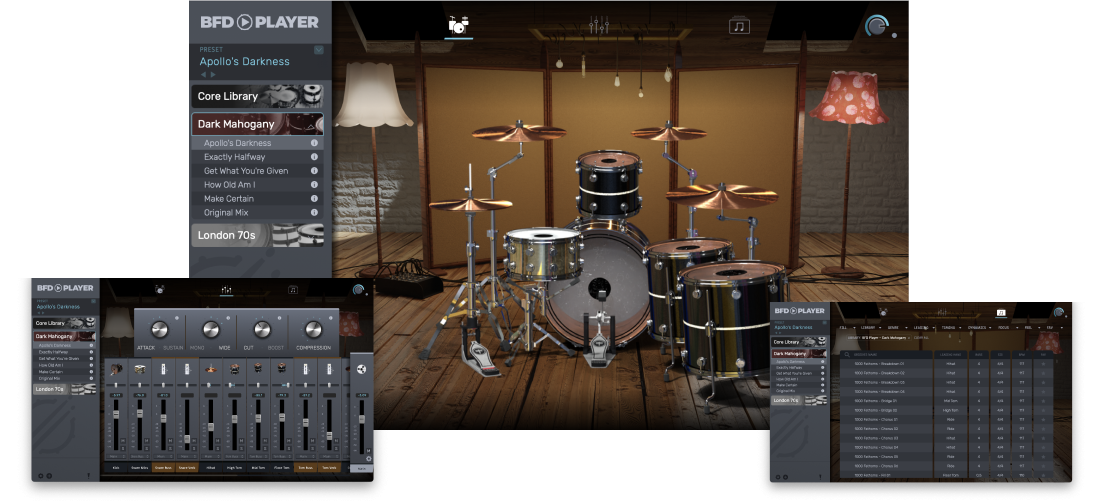This screenshot has height=504, width=1100.
Task: Open the preset dropdown menu arrow
Action: [319, 49]
